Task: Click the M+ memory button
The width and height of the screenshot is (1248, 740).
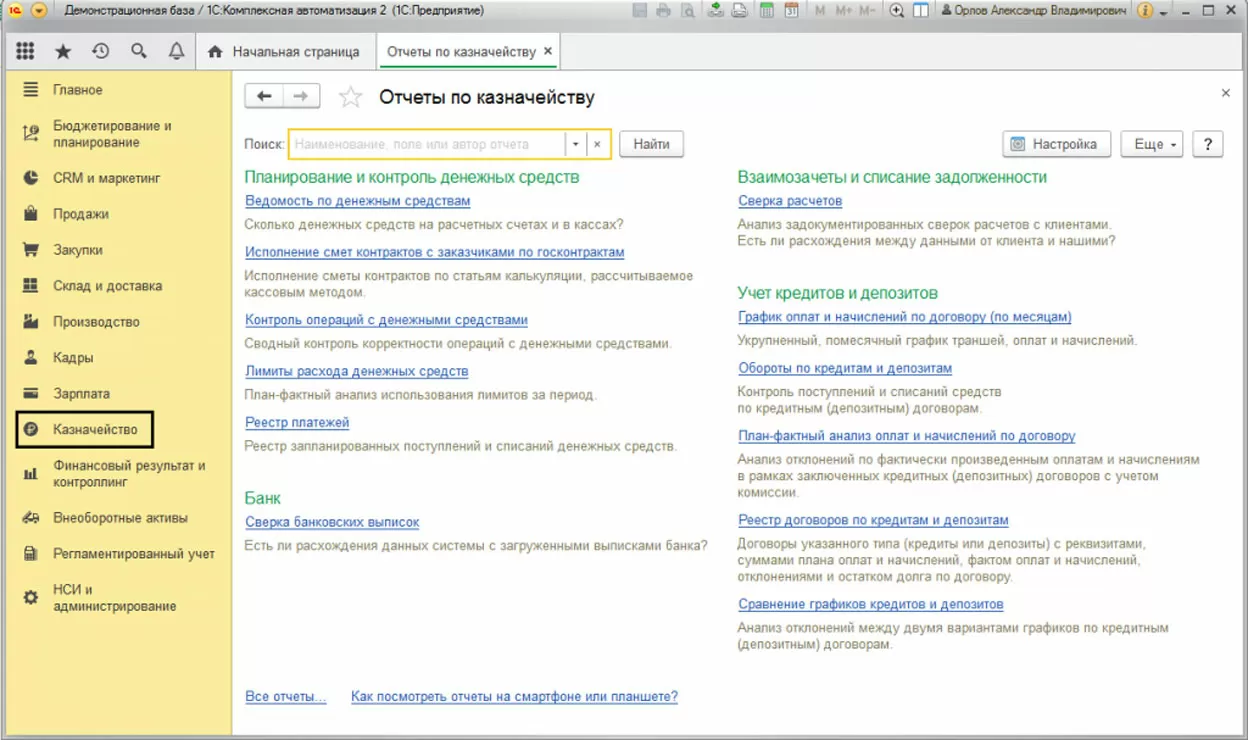Action: click(843, 11)
